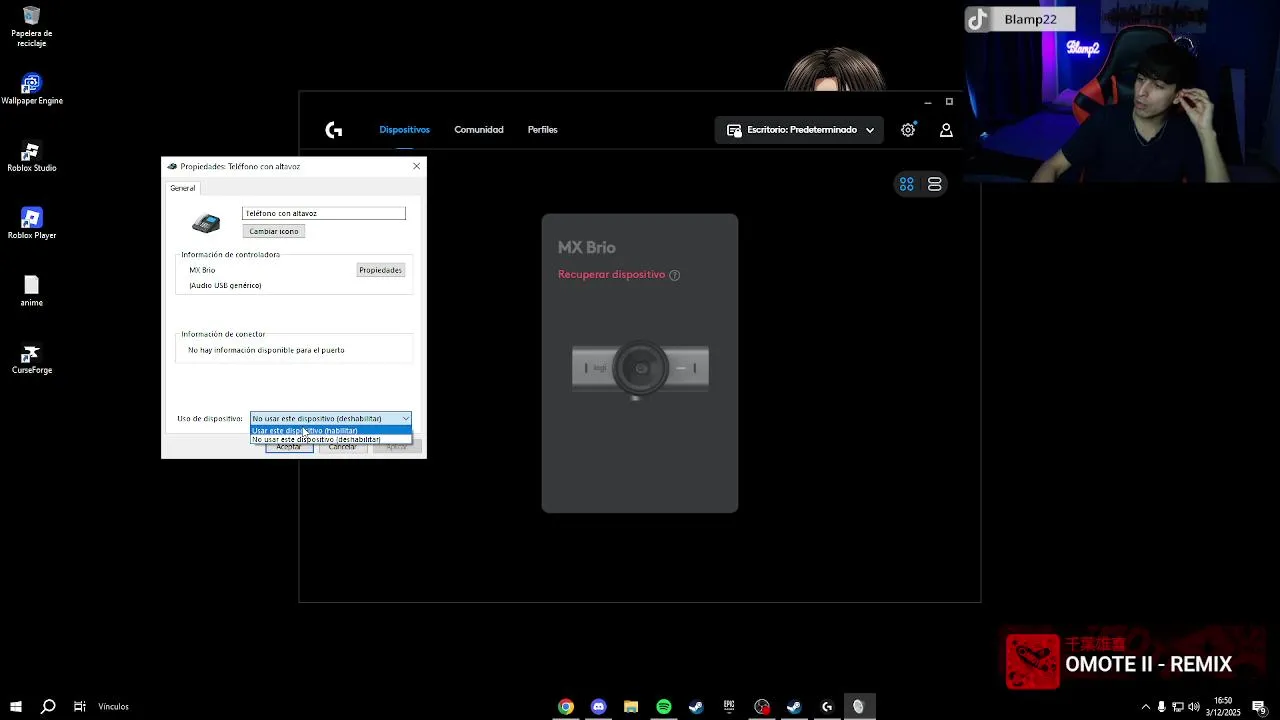Open the Comunidad tab in G HUB
Viewport: 1280px width, 720px height.
[479, 130]
